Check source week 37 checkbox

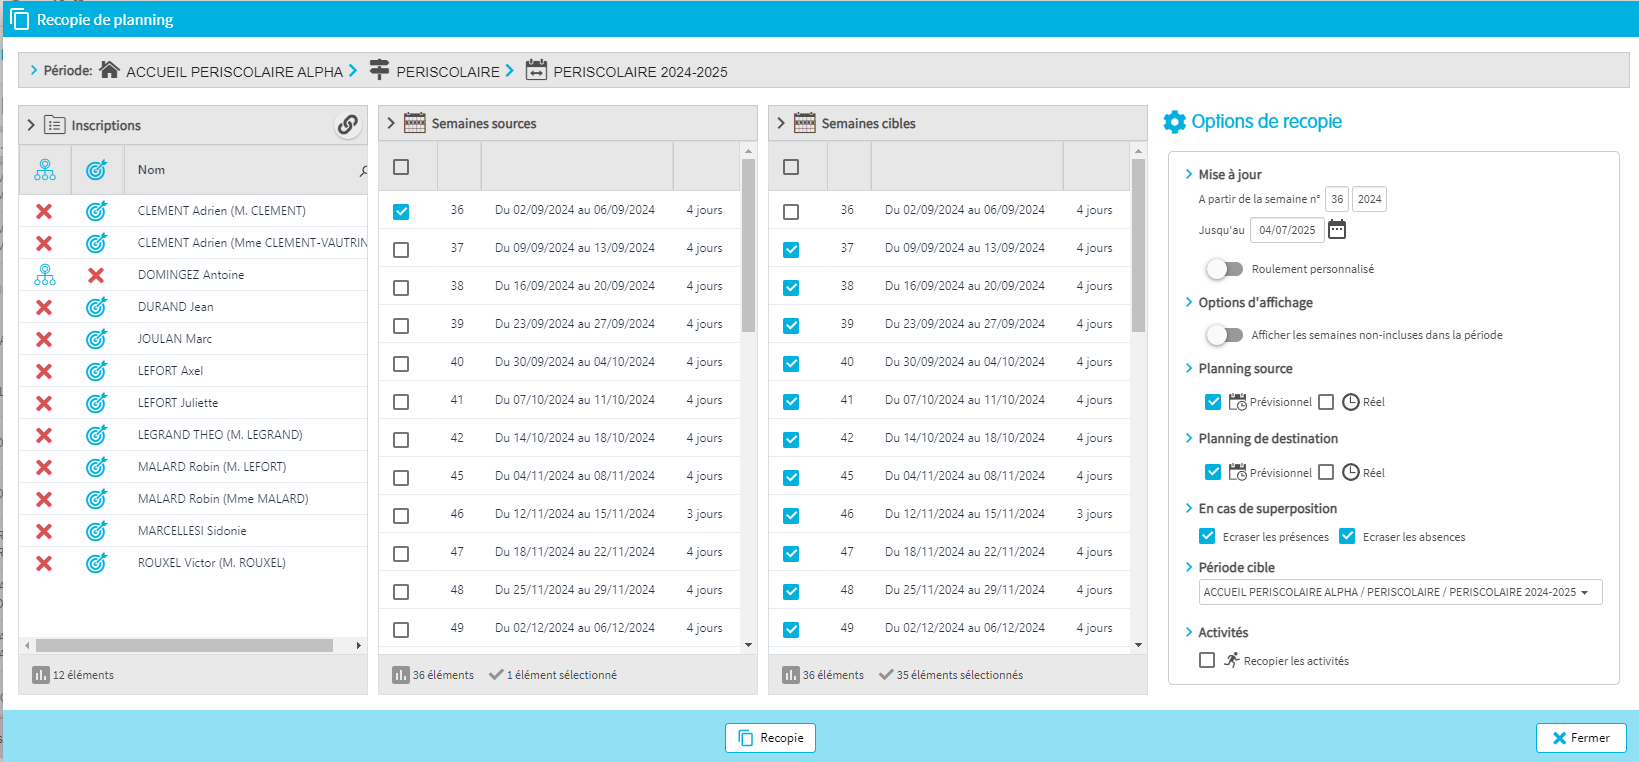pyautogui.click(x=401, y=249)
